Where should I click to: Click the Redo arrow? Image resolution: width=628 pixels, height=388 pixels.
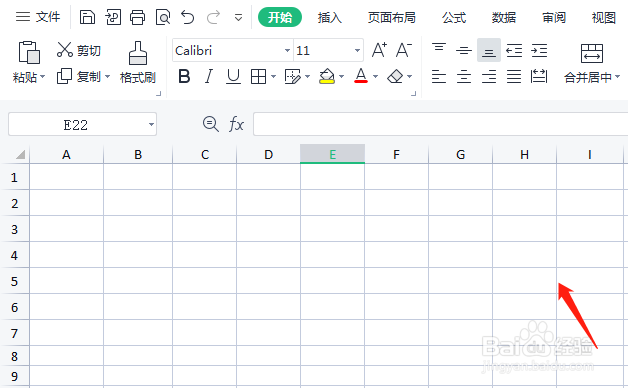pos(213,17)
